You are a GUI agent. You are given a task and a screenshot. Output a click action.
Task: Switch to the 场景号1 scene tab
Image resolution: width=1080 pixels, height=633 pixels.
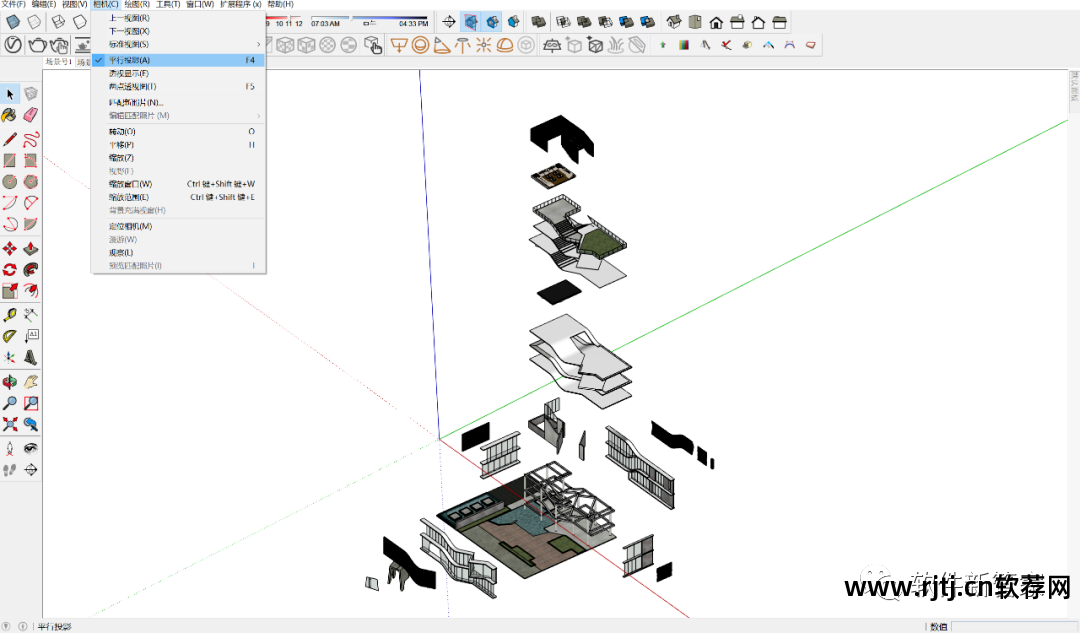pos(58,62)
